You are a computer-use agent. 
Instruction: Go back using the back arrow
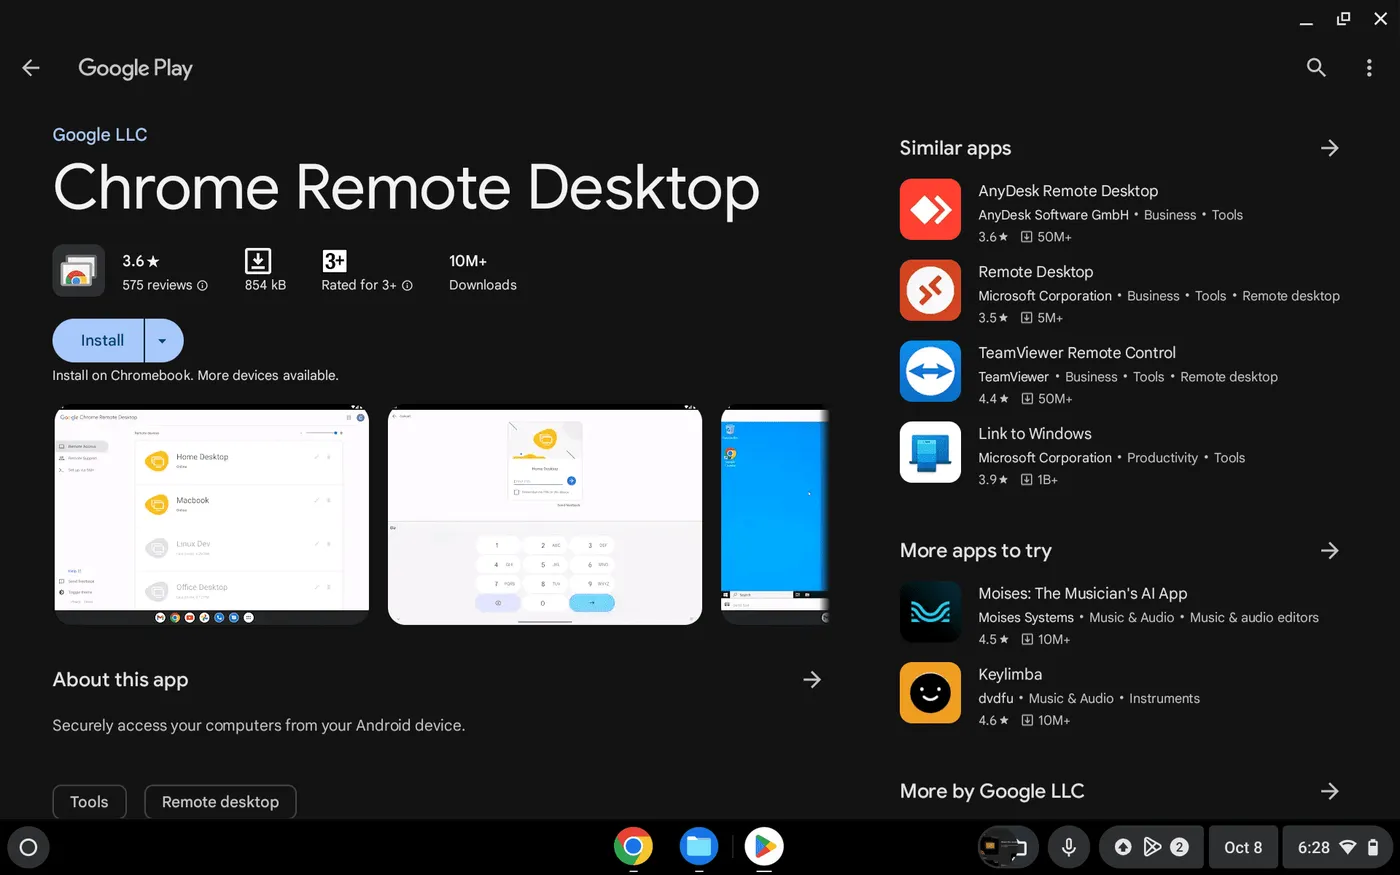tap(31, 68)
